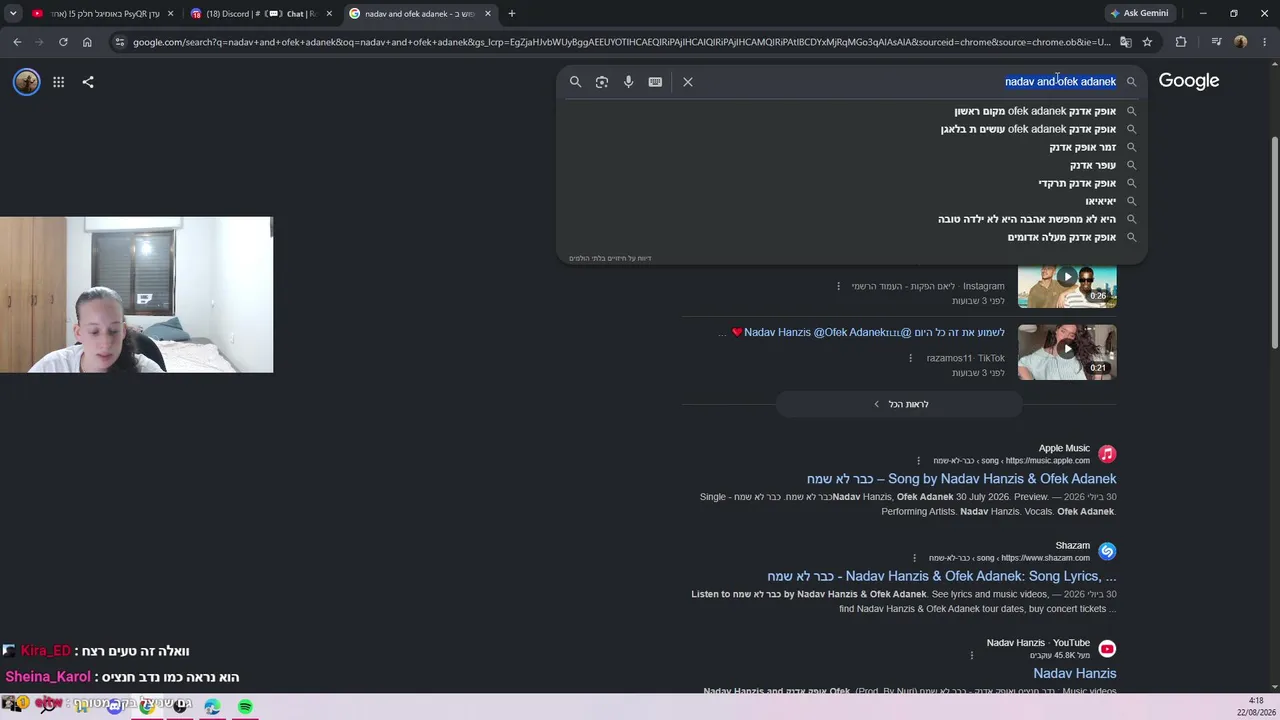
Task: Open a new browser tab
Action: coord(512,14)
